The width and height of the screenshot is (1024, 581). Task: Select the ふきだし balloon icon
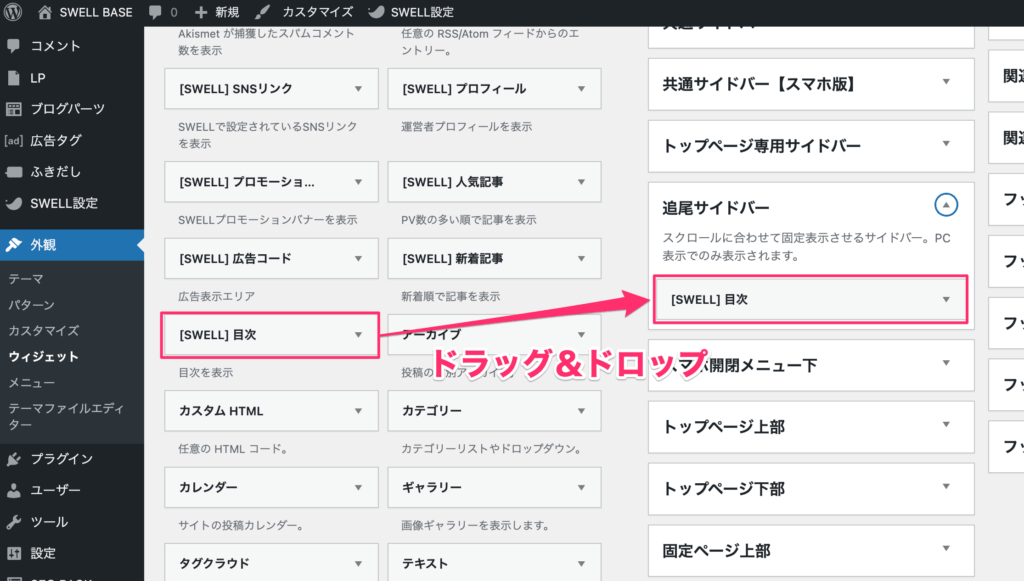click(13, 173)
